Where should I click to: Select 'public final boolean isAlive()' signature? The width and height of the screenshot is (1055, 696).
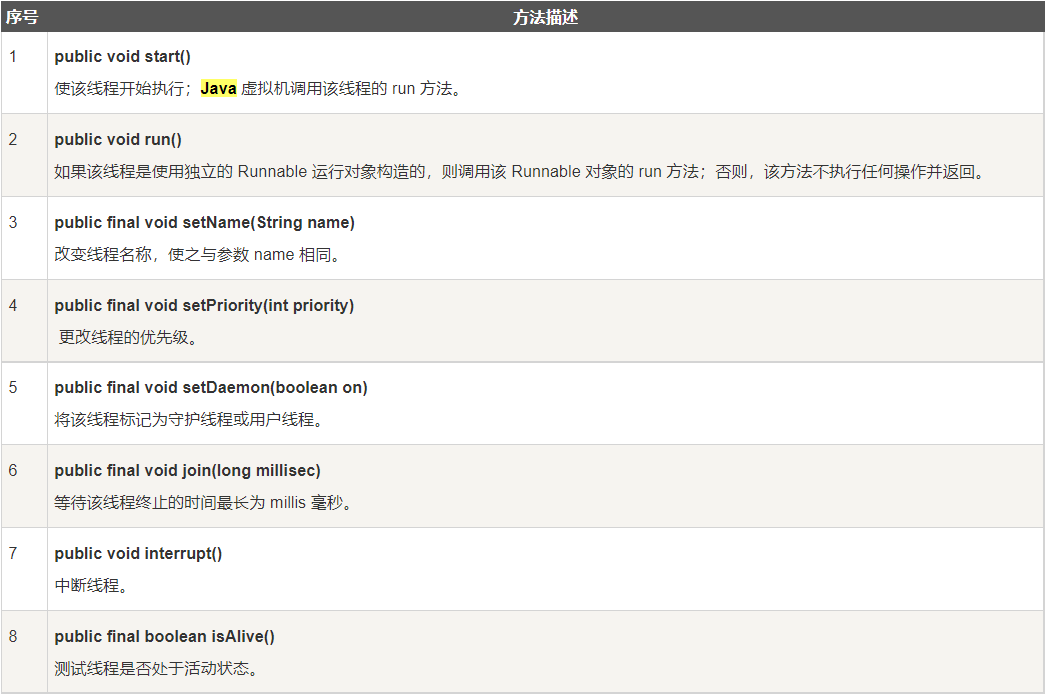[164, 637]
